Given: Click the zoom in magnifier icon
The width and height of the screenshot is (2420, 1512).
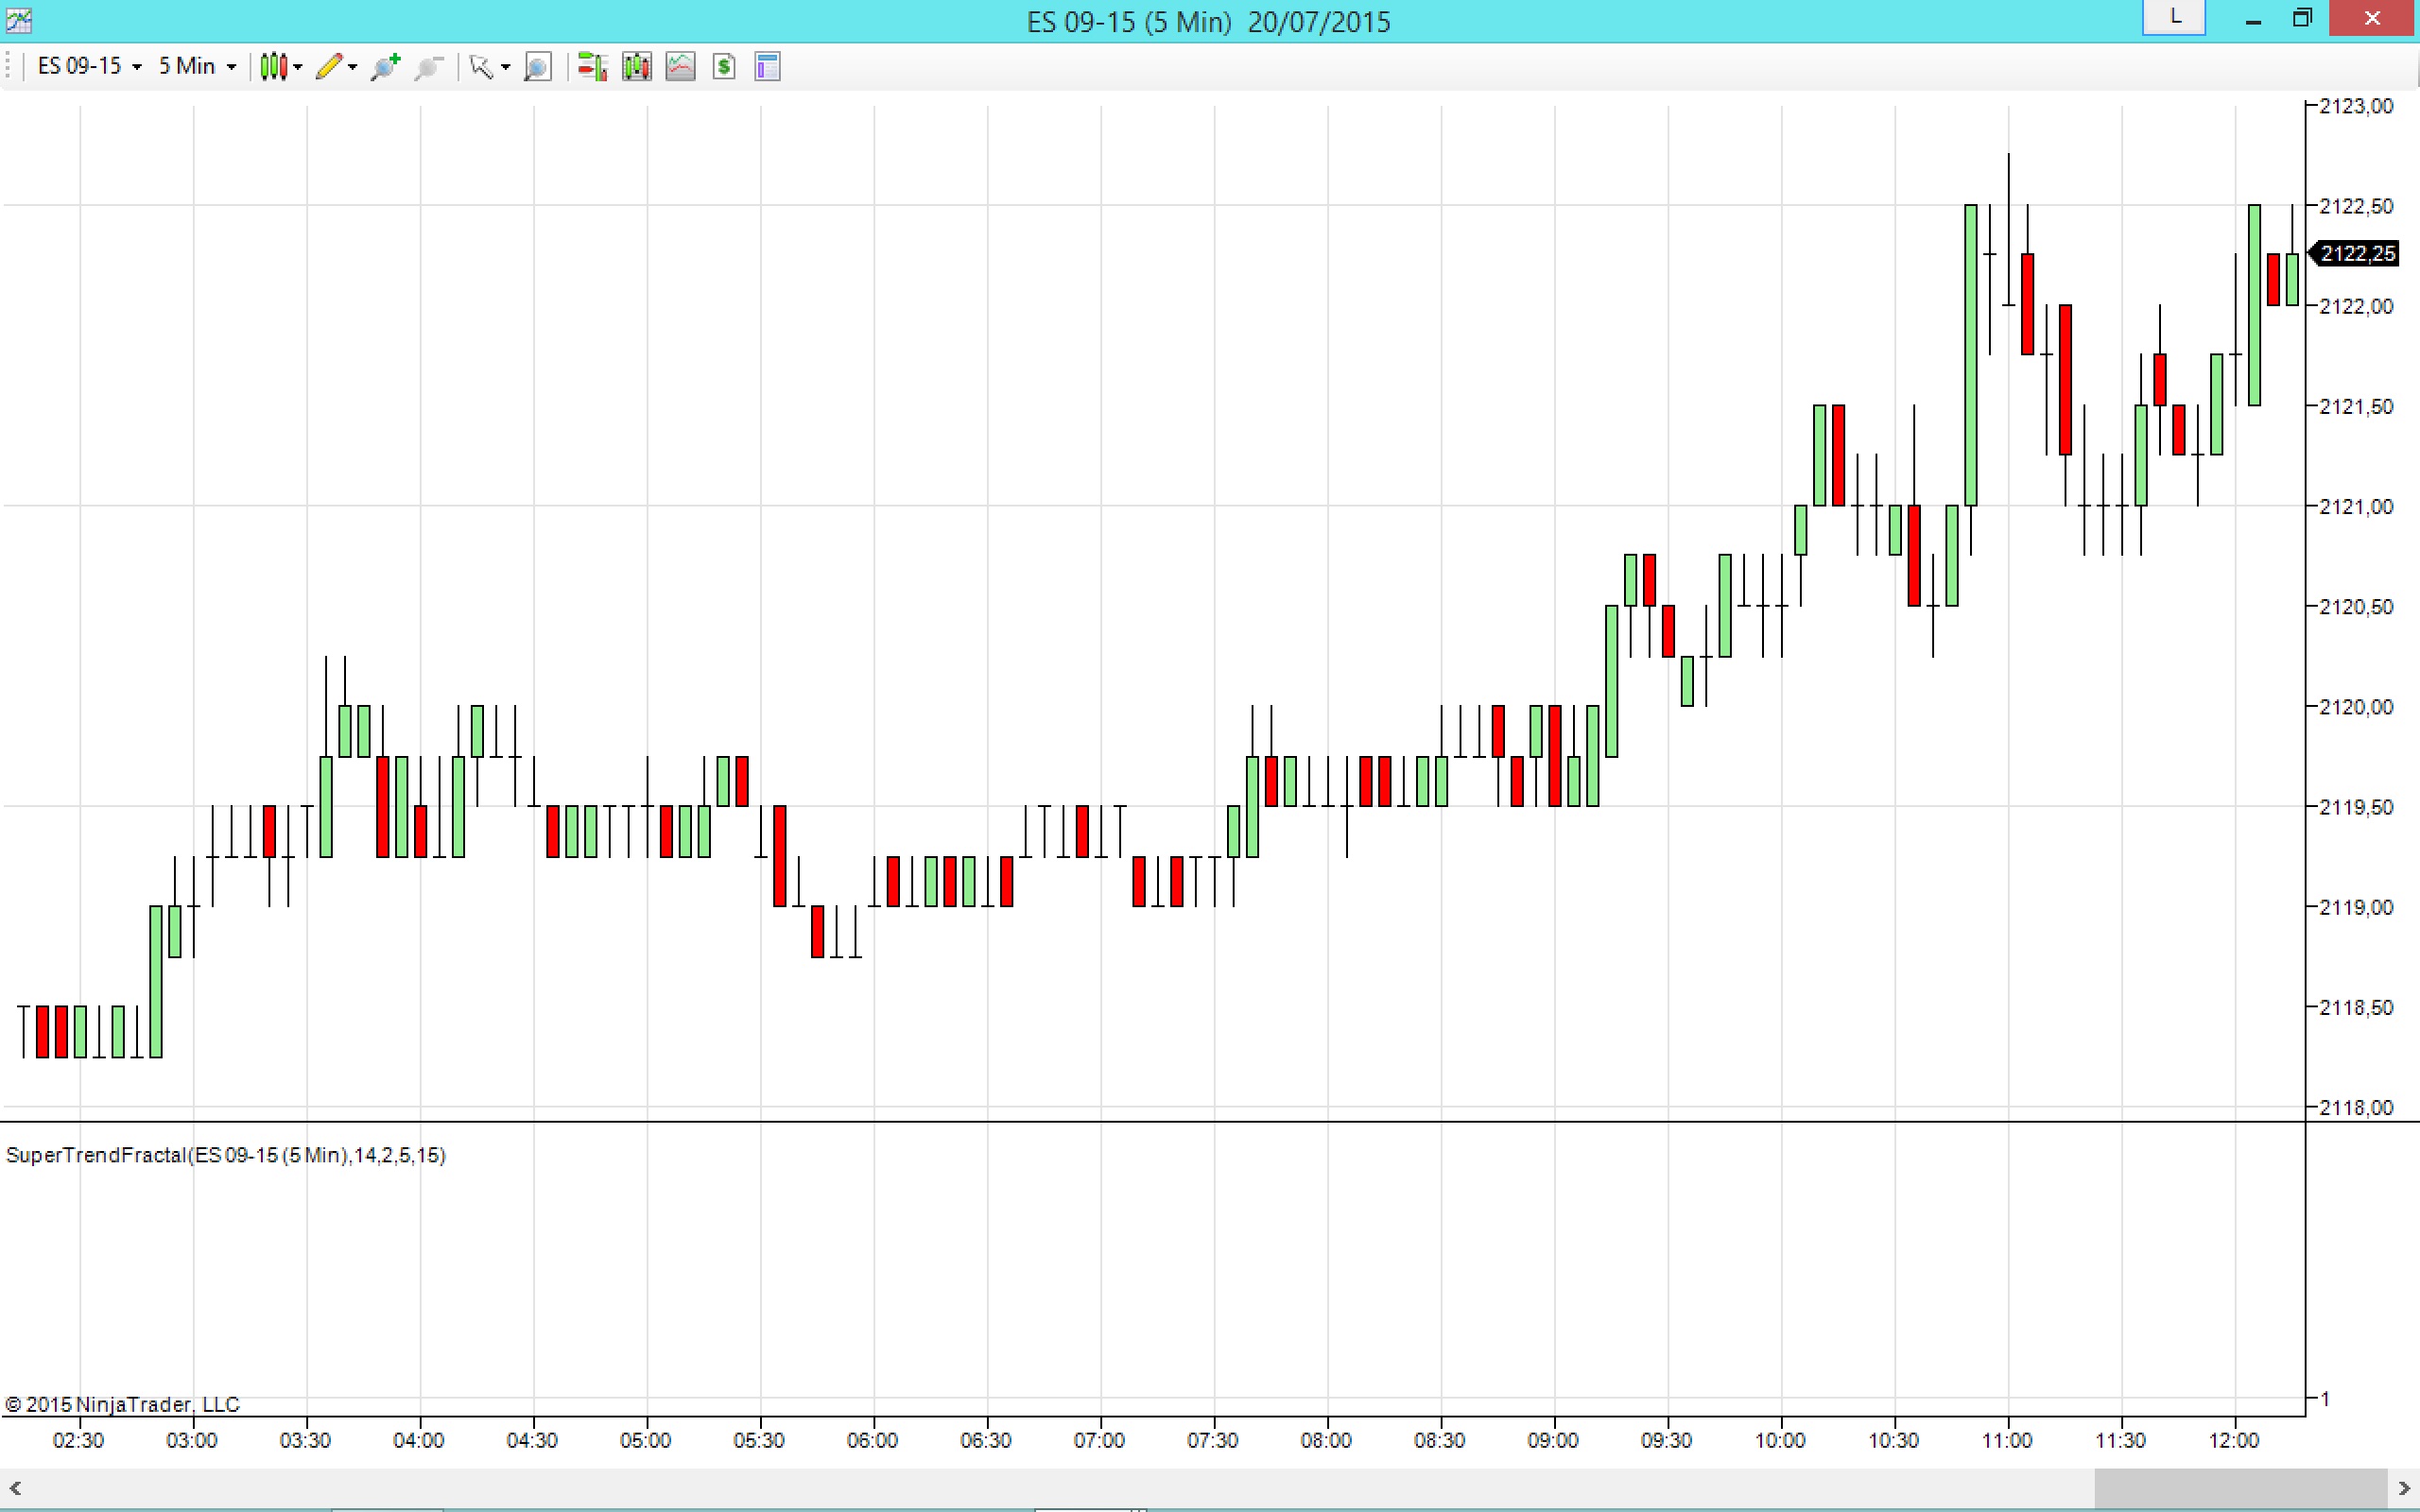Looking at the screenshot, I should point(385,67).
